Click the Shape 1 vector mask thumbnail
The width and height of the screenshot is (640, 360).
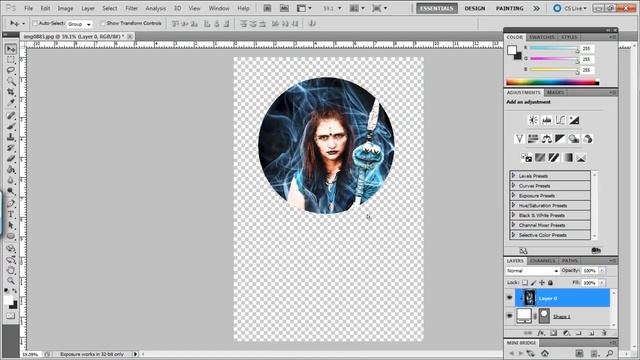pos(544,316)
